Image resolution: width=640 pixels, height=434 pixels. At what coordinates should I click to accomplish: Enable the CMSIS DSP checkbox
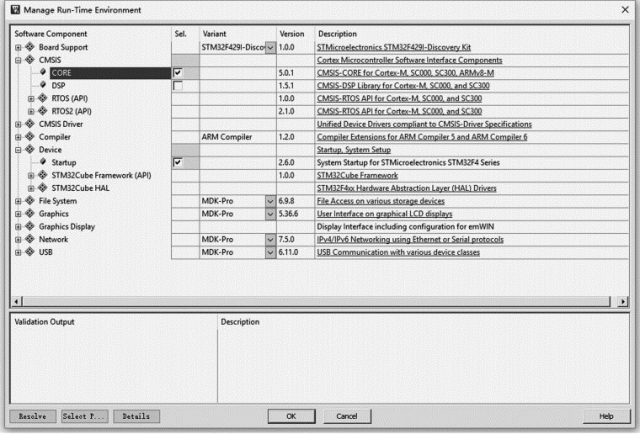pos(178,85)
